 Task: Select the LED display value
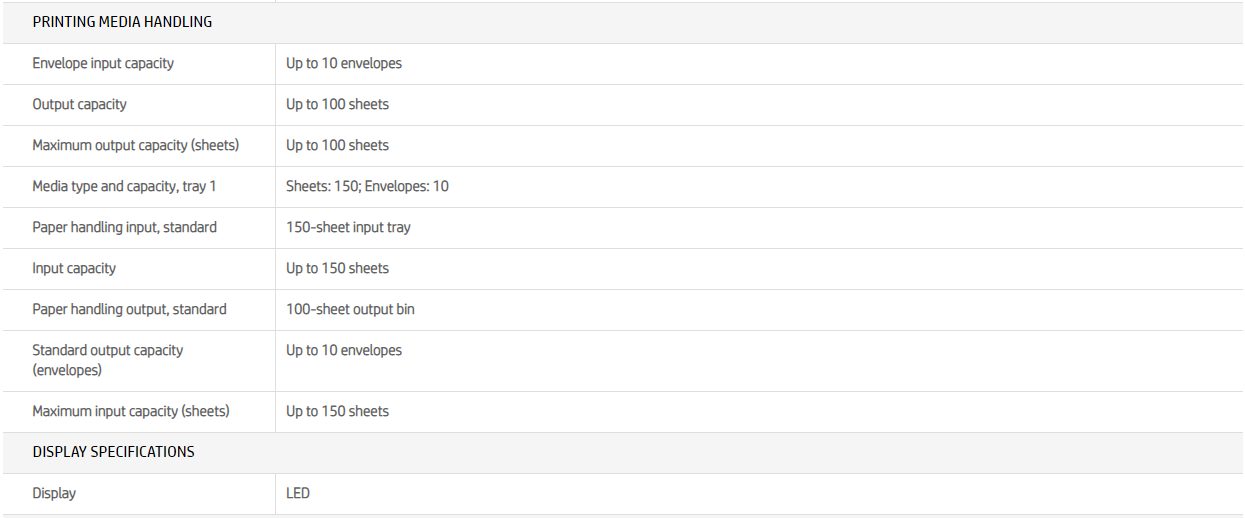(x=298, y=493)
